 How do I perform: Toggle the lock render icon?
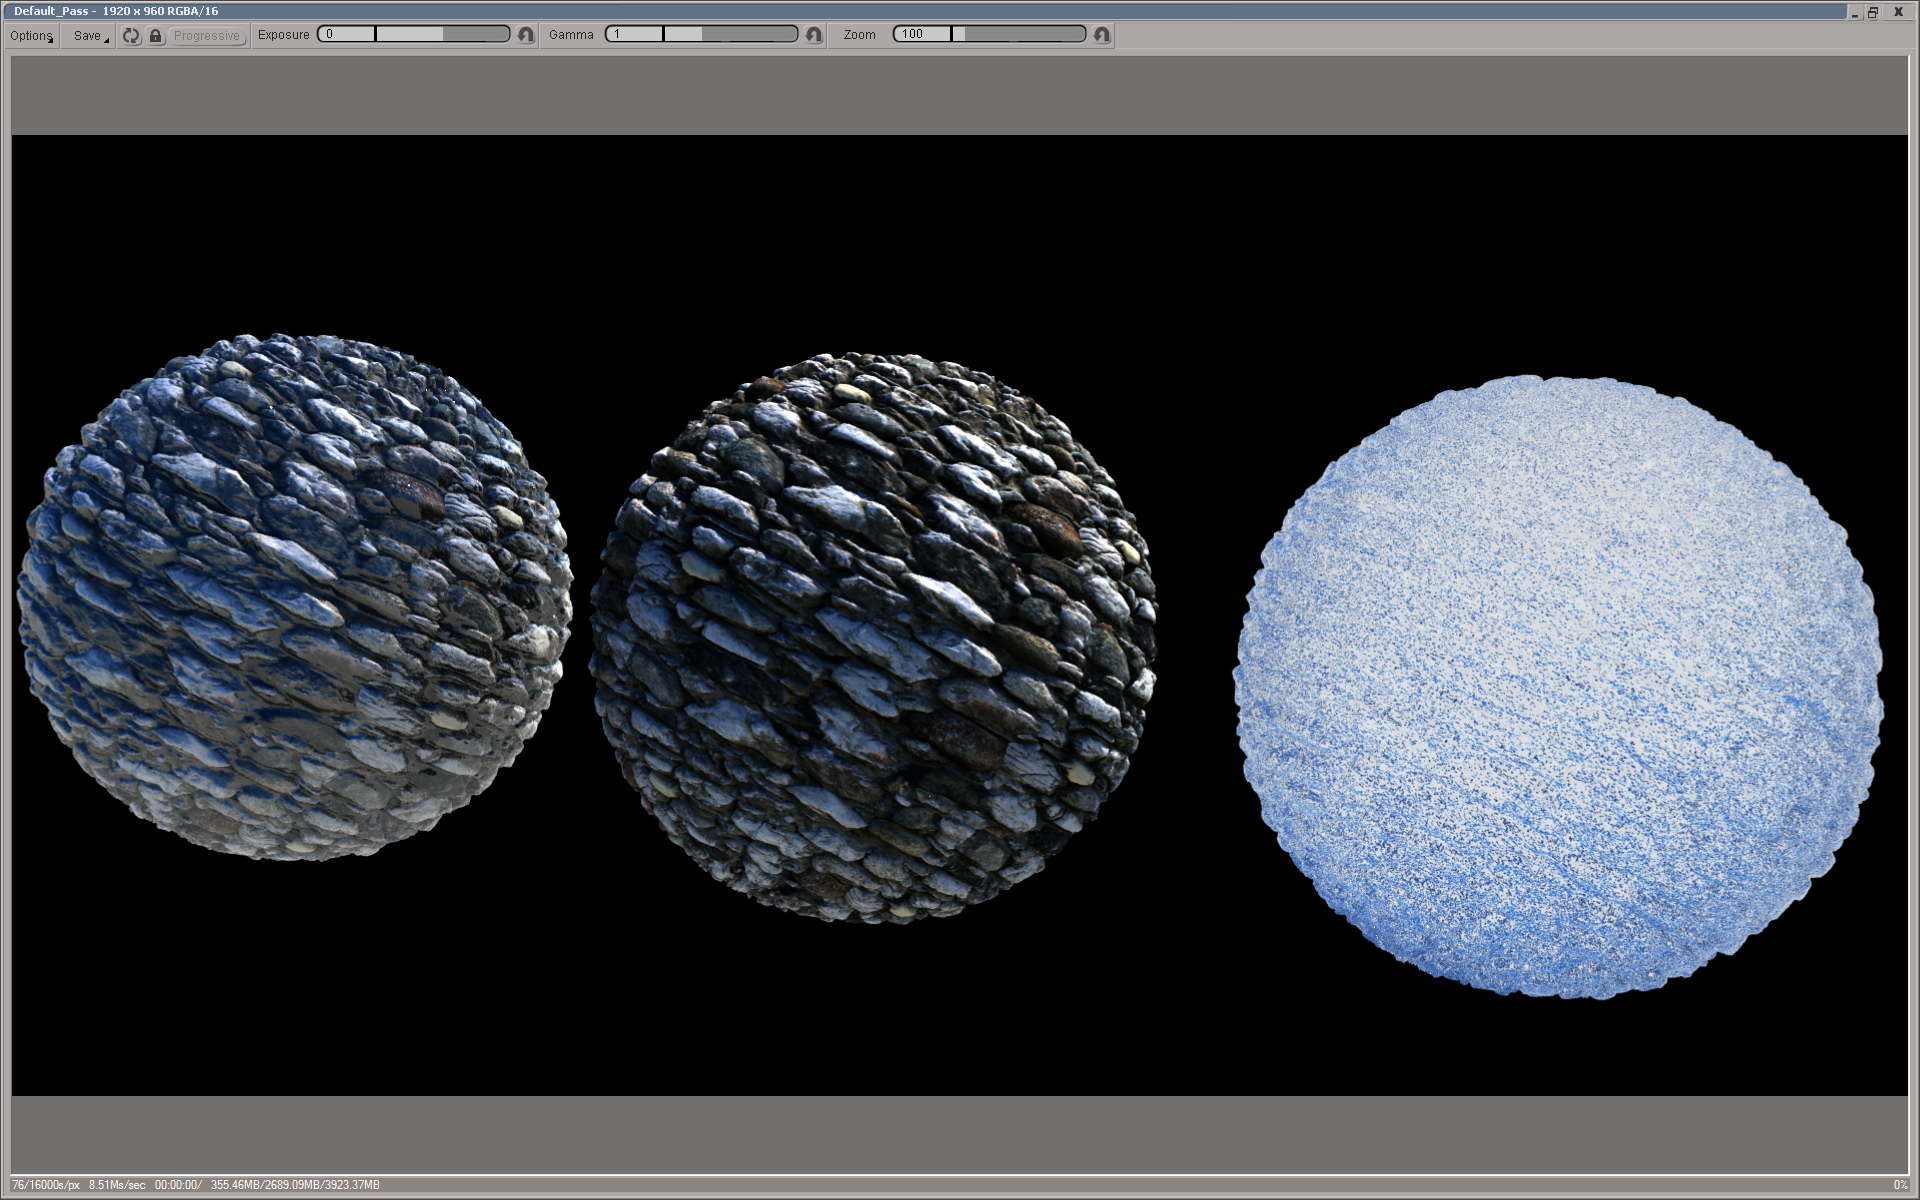pos(155,35)
